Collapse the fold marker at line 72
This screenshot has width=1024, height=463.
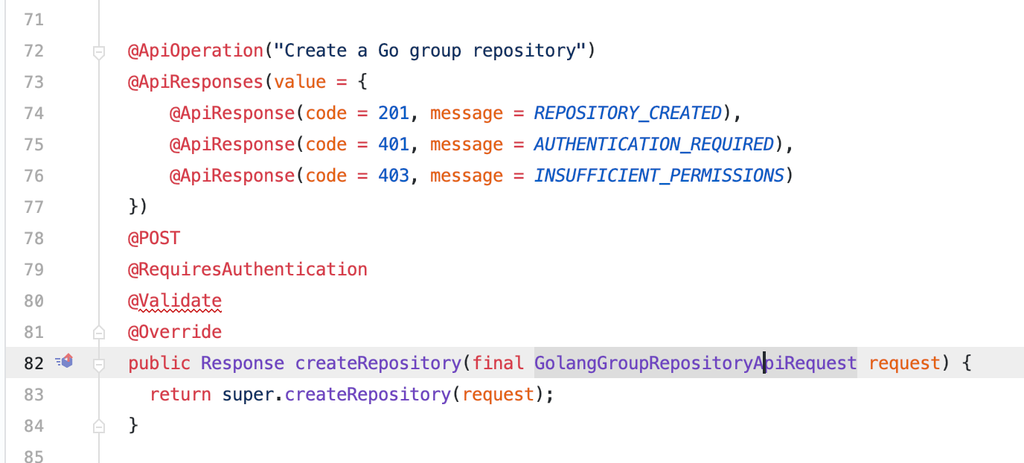pyautogui.click(x=99, y=51)
